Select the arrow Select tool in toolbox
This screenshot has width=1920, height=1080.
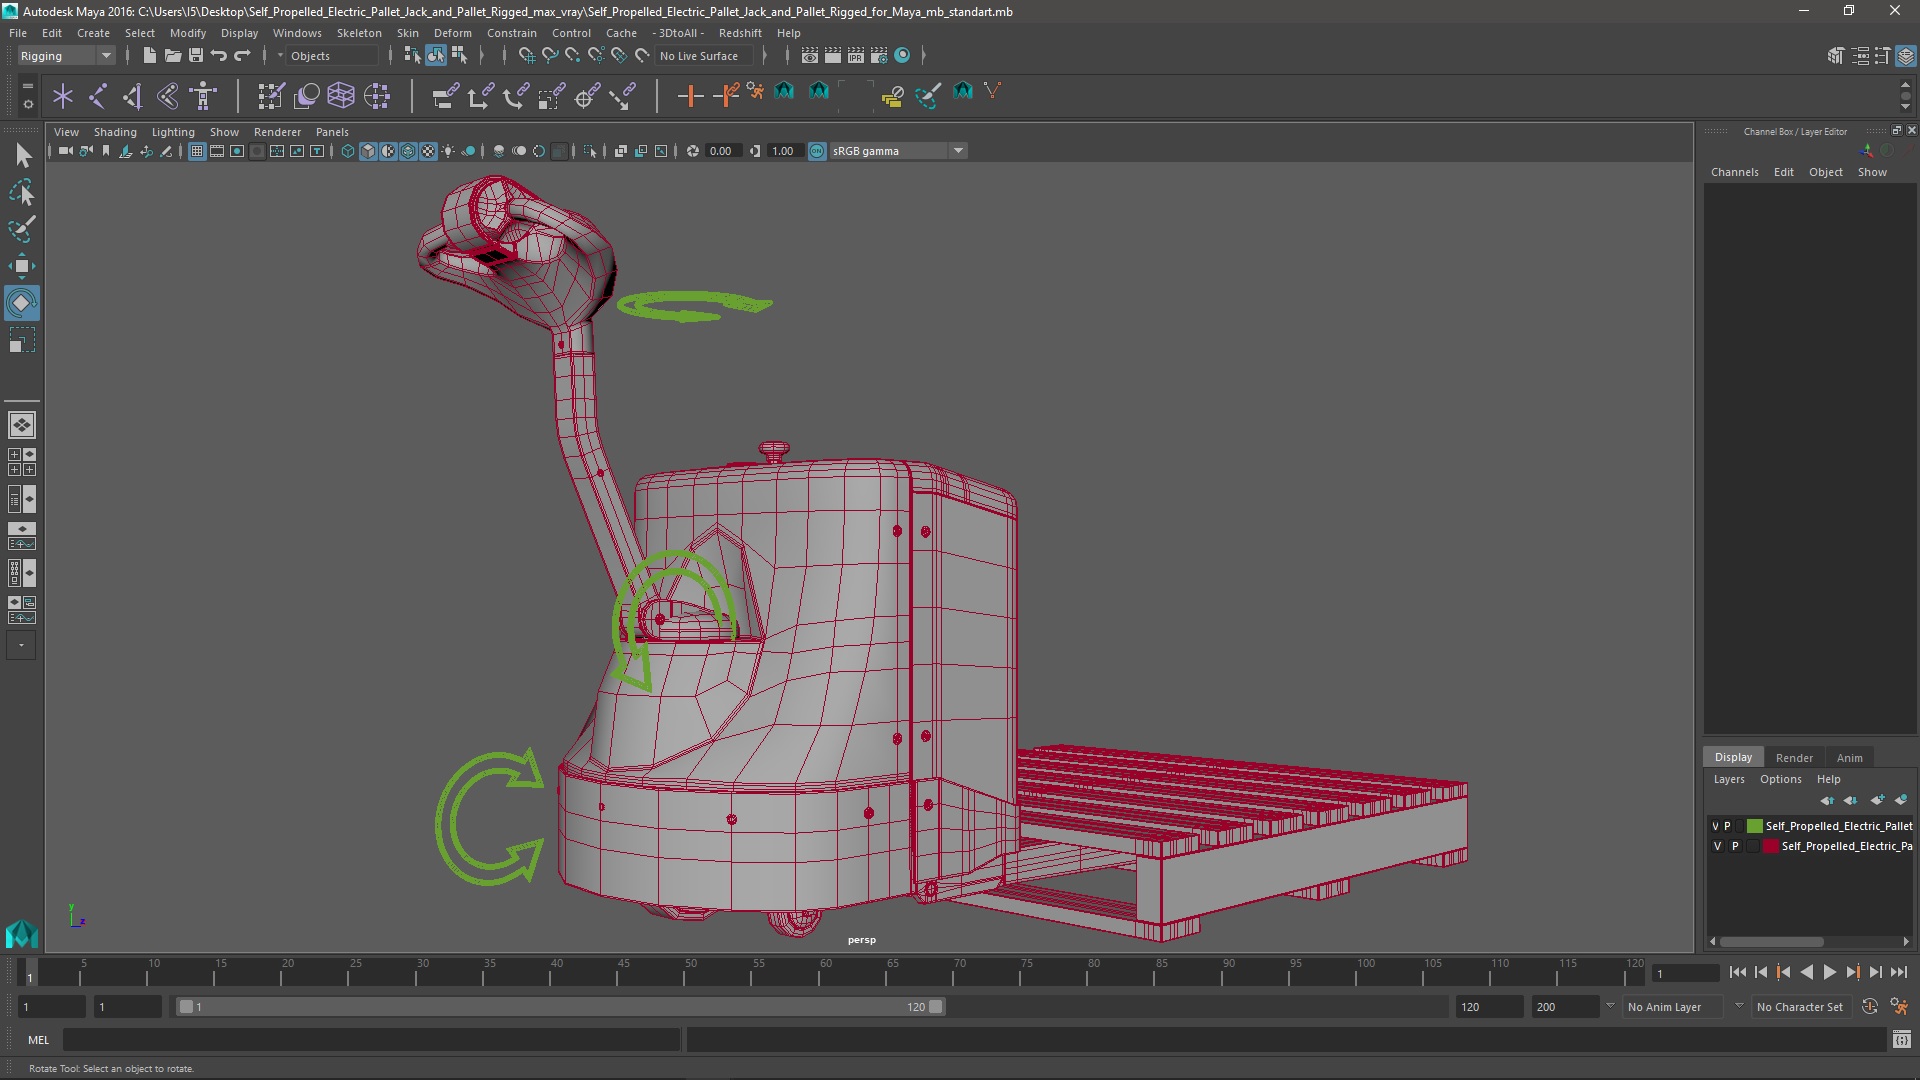(22, 155)
